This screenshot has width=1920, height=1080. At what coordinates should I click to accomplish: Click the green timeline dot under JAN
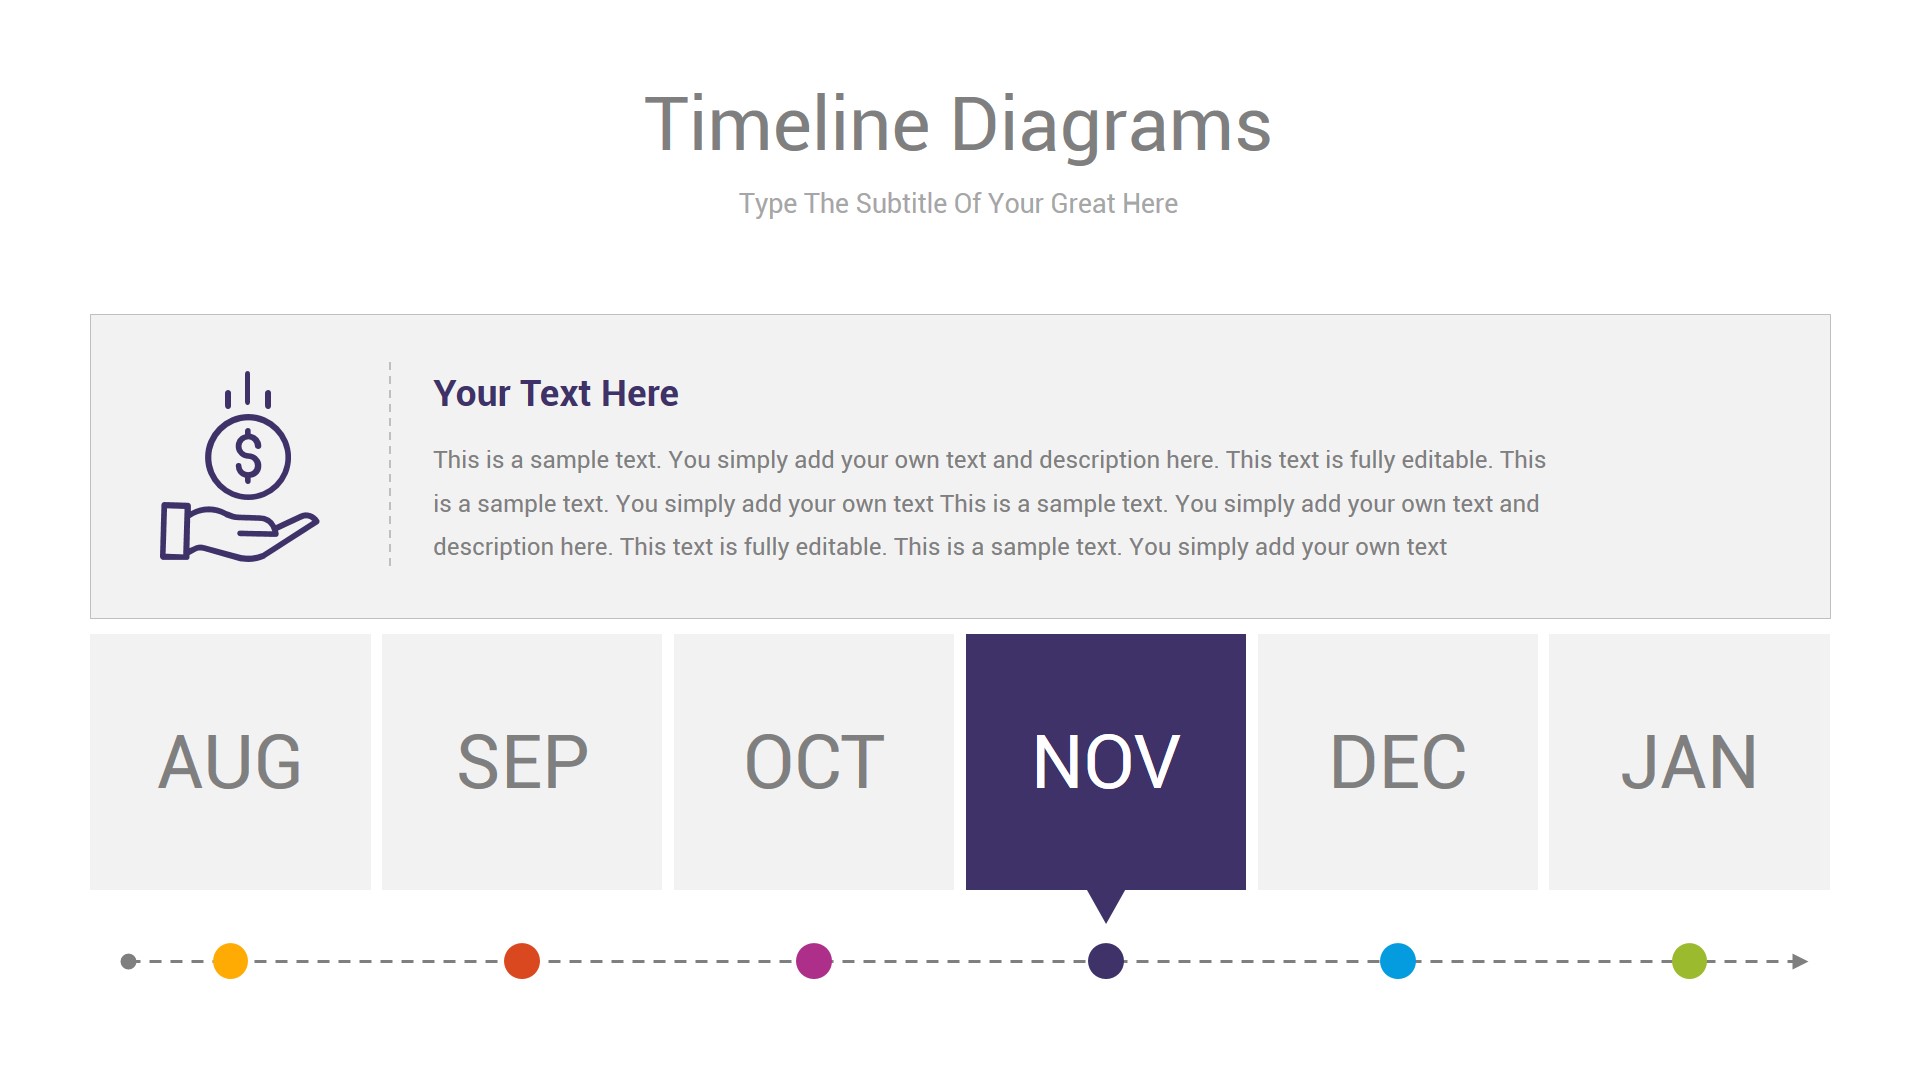[1689, 961]
